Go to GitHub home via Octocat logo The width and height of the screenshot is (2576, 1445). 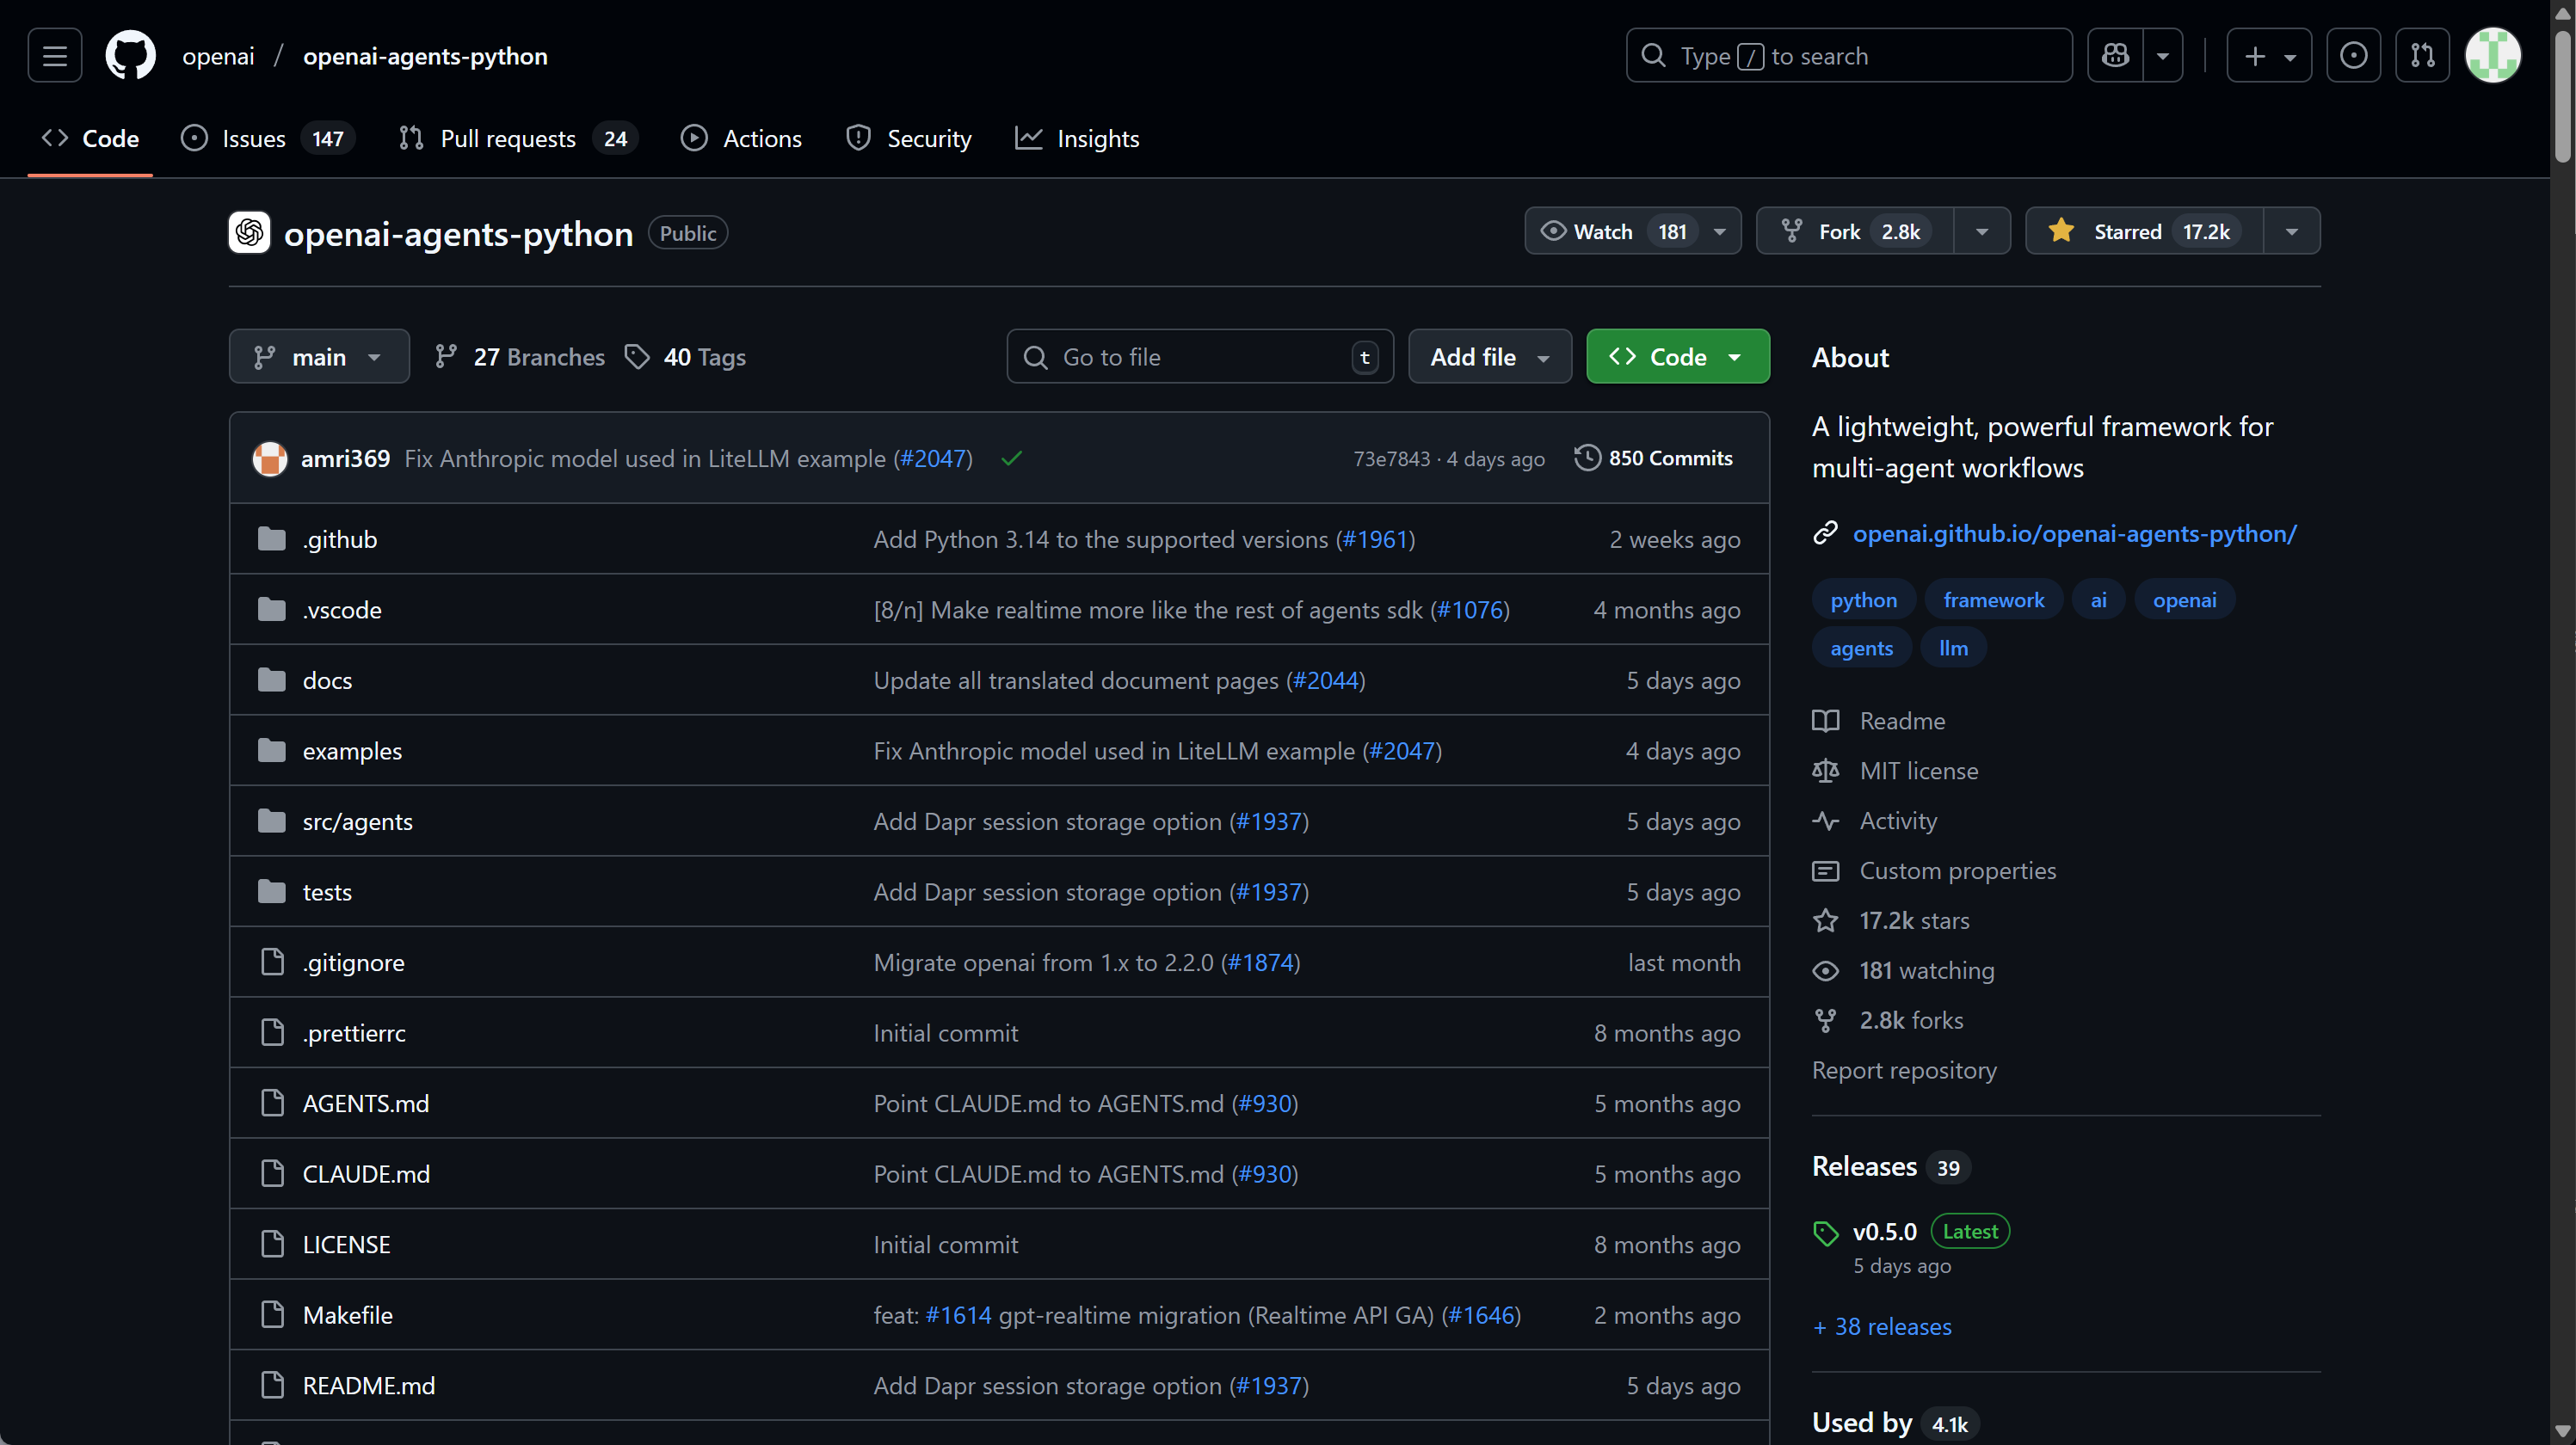click(131, 56)
